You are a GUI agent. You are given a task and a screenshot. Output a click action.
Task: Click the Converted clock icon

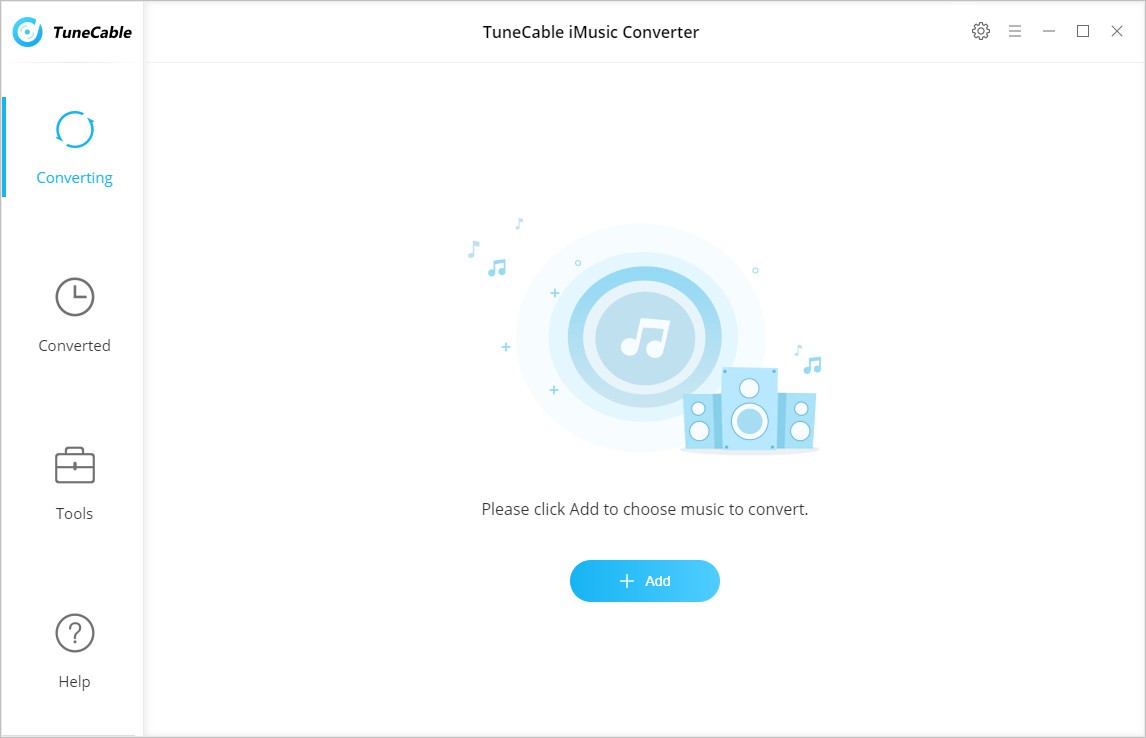click(x=75, y=297)
